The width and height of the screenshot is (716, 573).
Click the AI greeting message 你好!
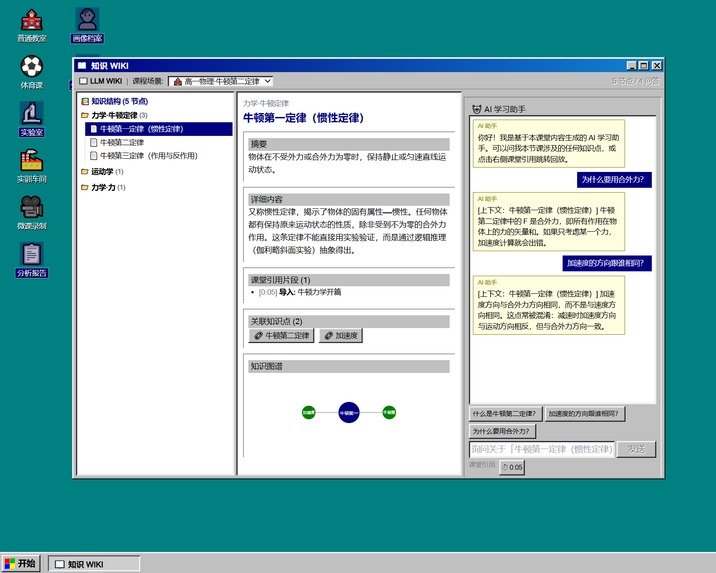tap(549, 143)
